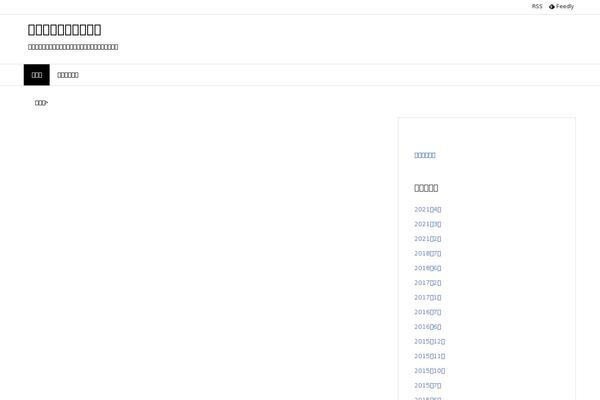Open the 2018 month 7 archive
The image size is (600, 400).
[427, 253]
